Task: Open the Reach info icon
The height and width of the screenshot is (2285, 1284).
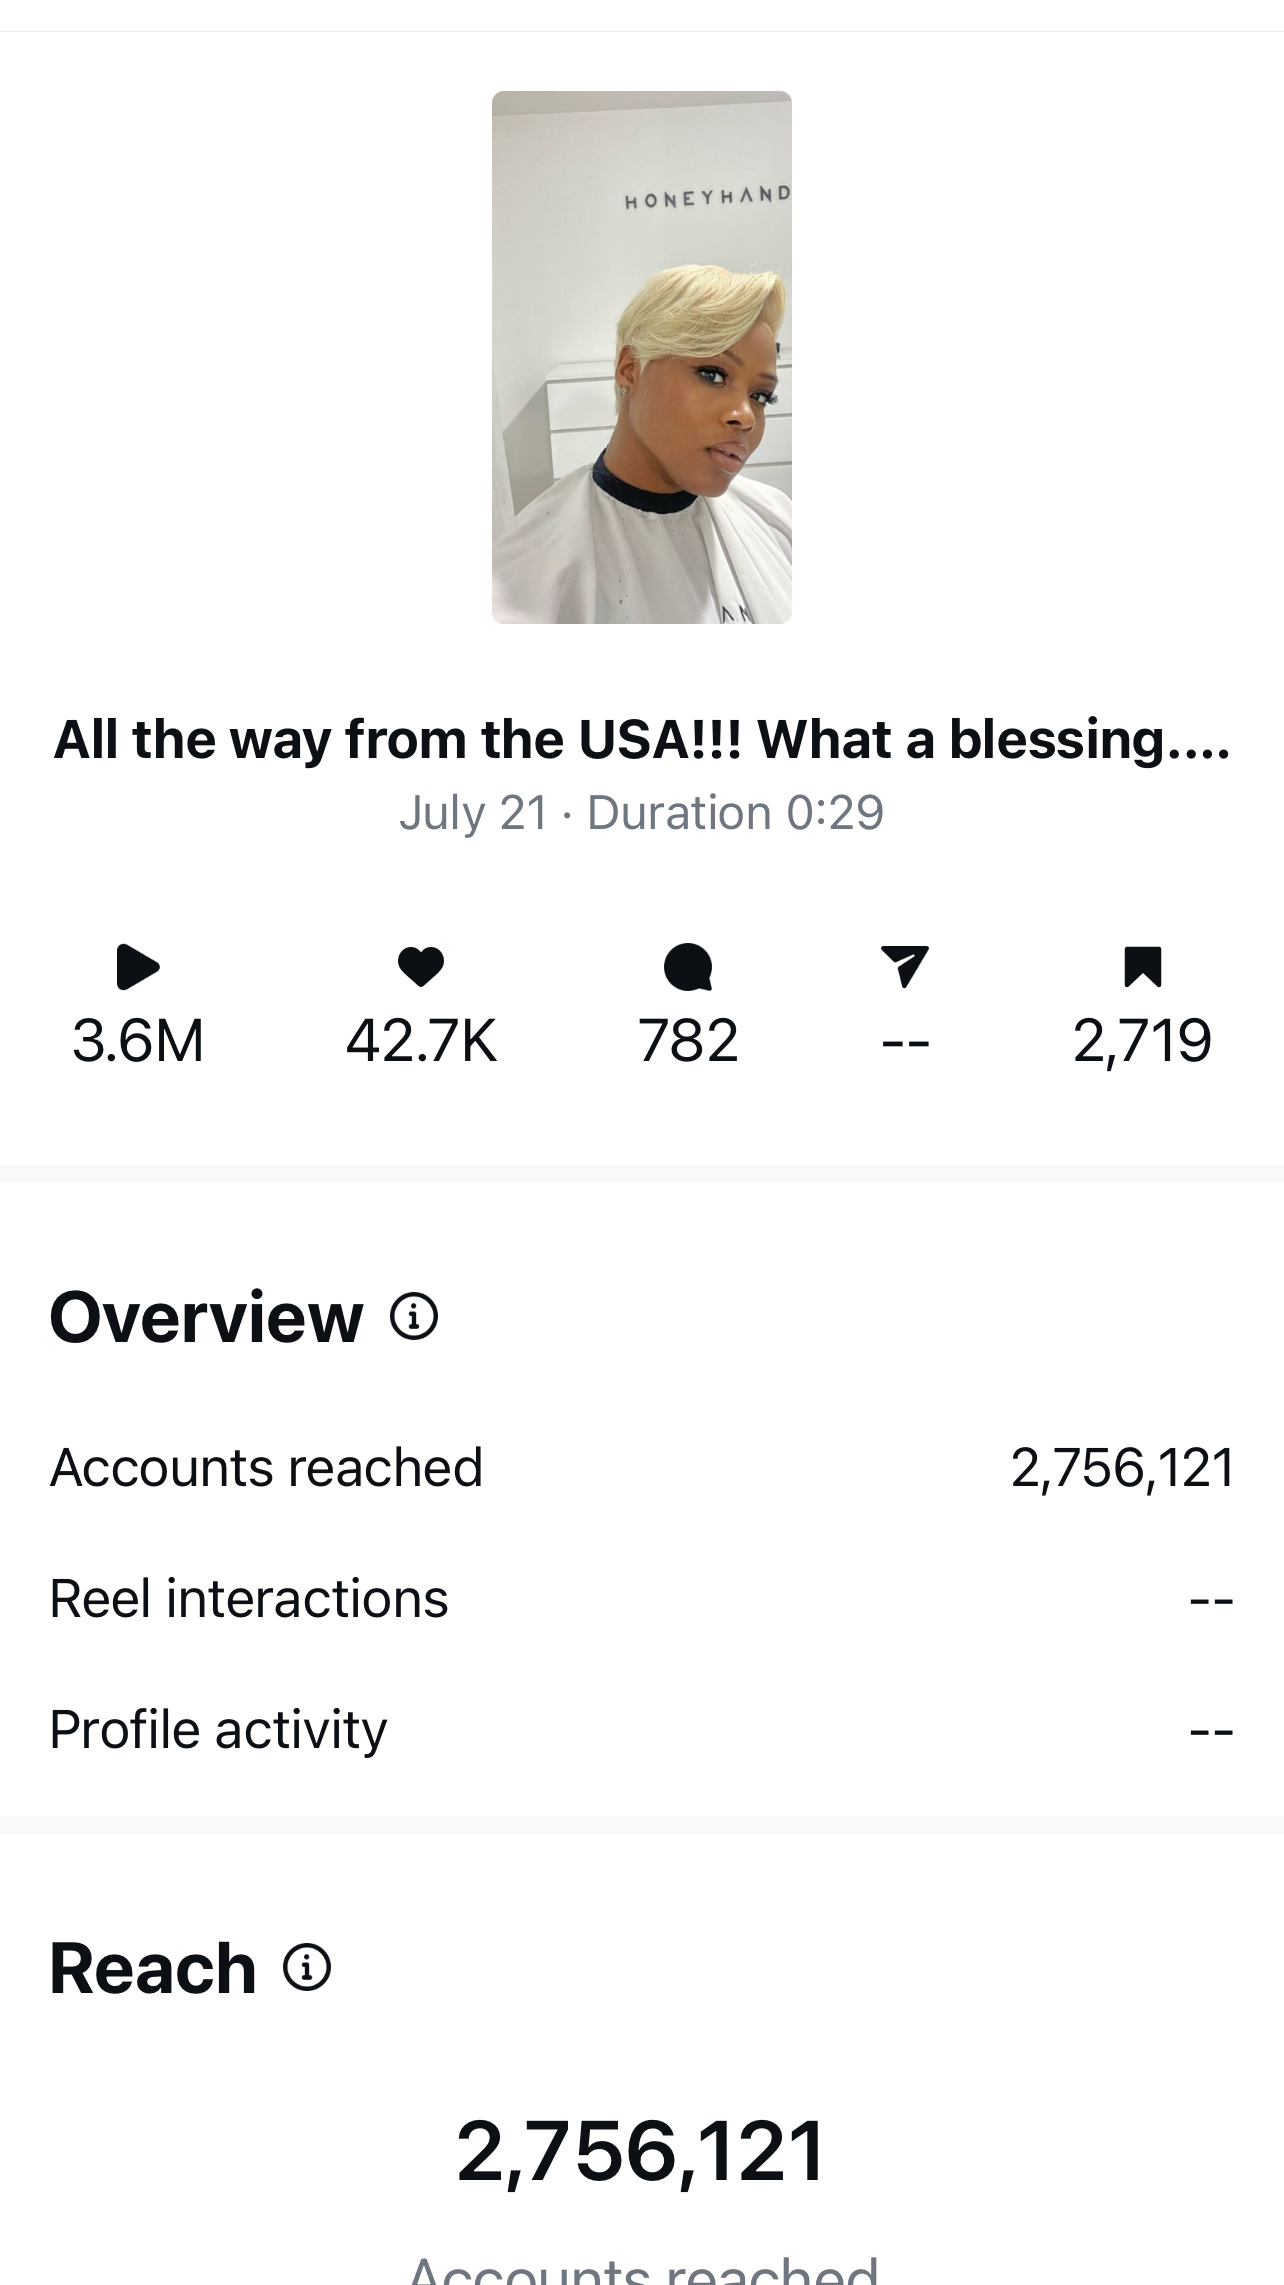Action: coord(307,1968)
